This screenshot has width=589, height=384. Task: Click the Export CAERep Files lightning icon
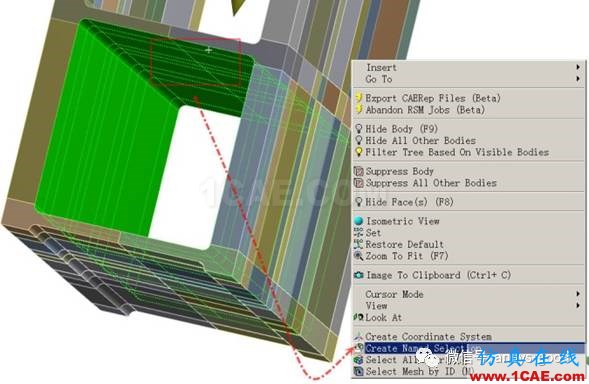pos(359,98)
